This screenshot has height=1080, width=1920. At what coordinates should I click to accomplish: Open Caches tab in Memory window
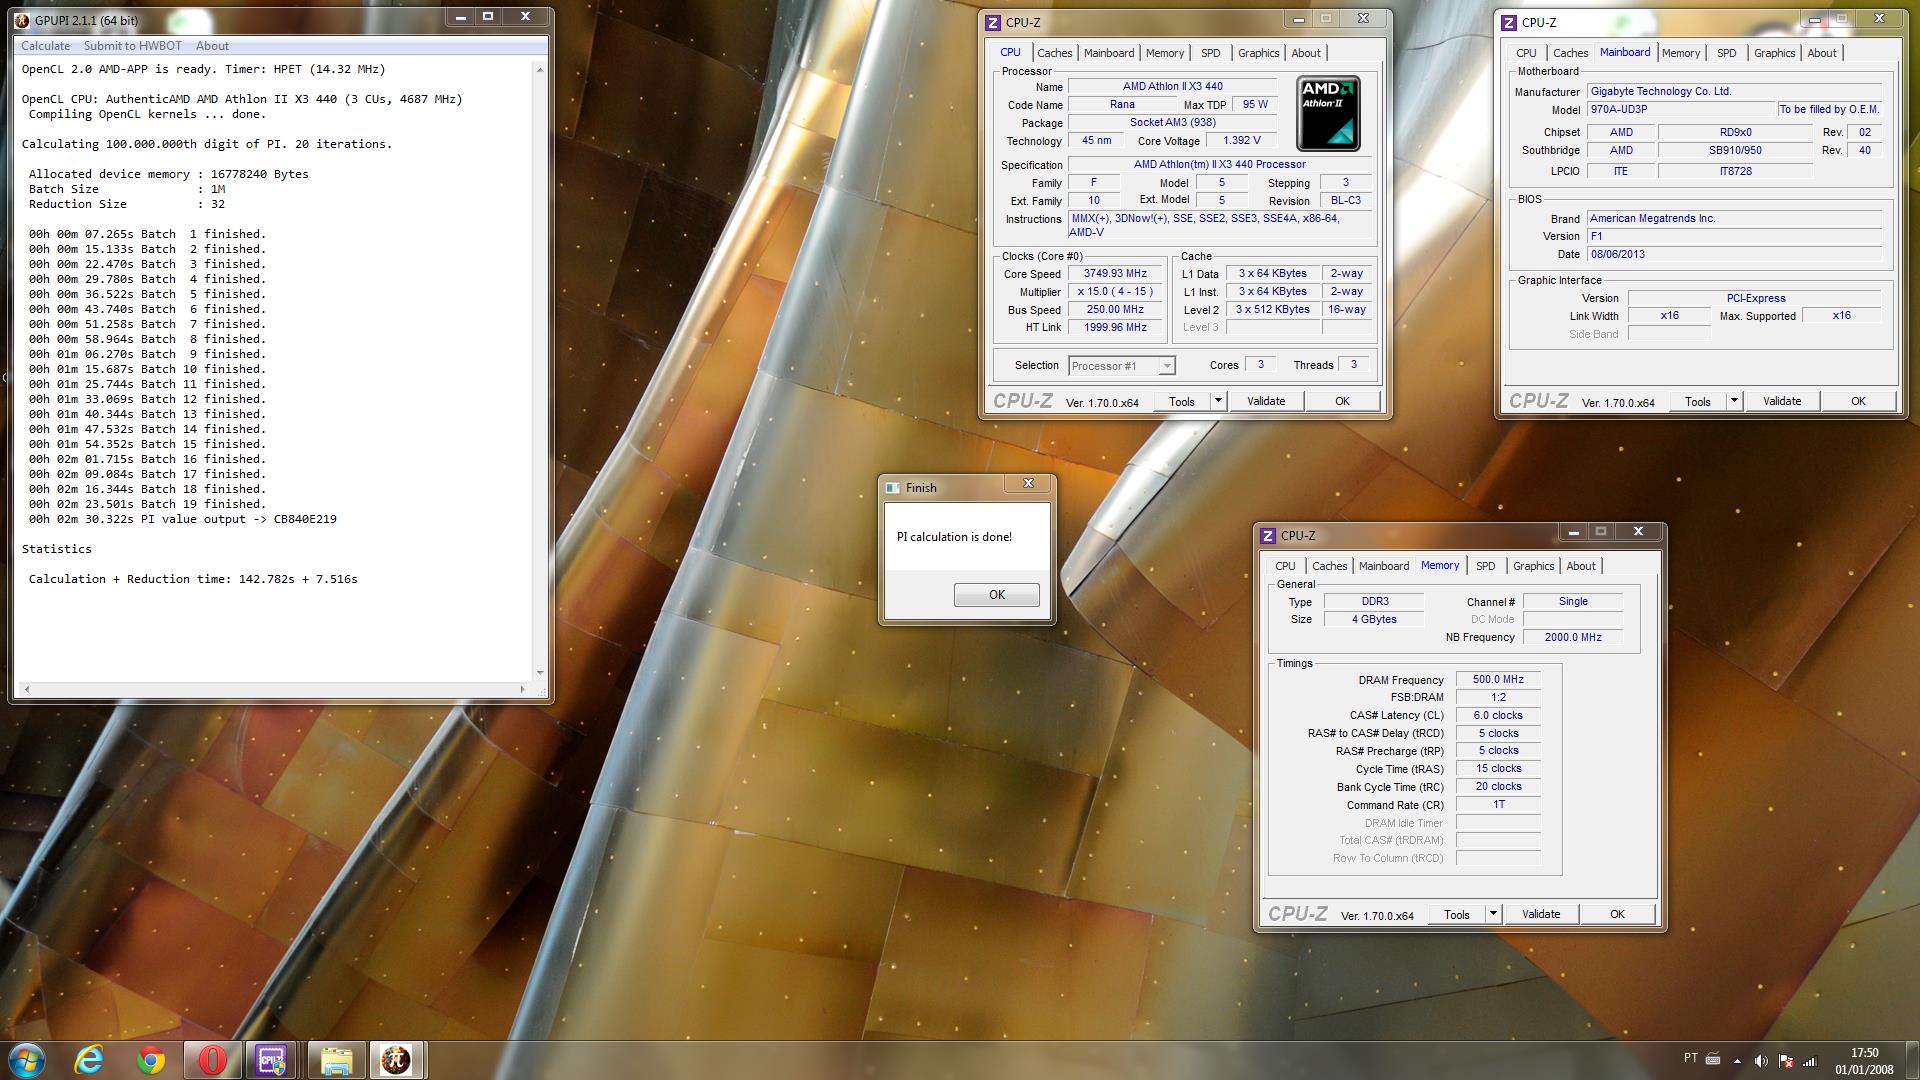coord(1329,566)
